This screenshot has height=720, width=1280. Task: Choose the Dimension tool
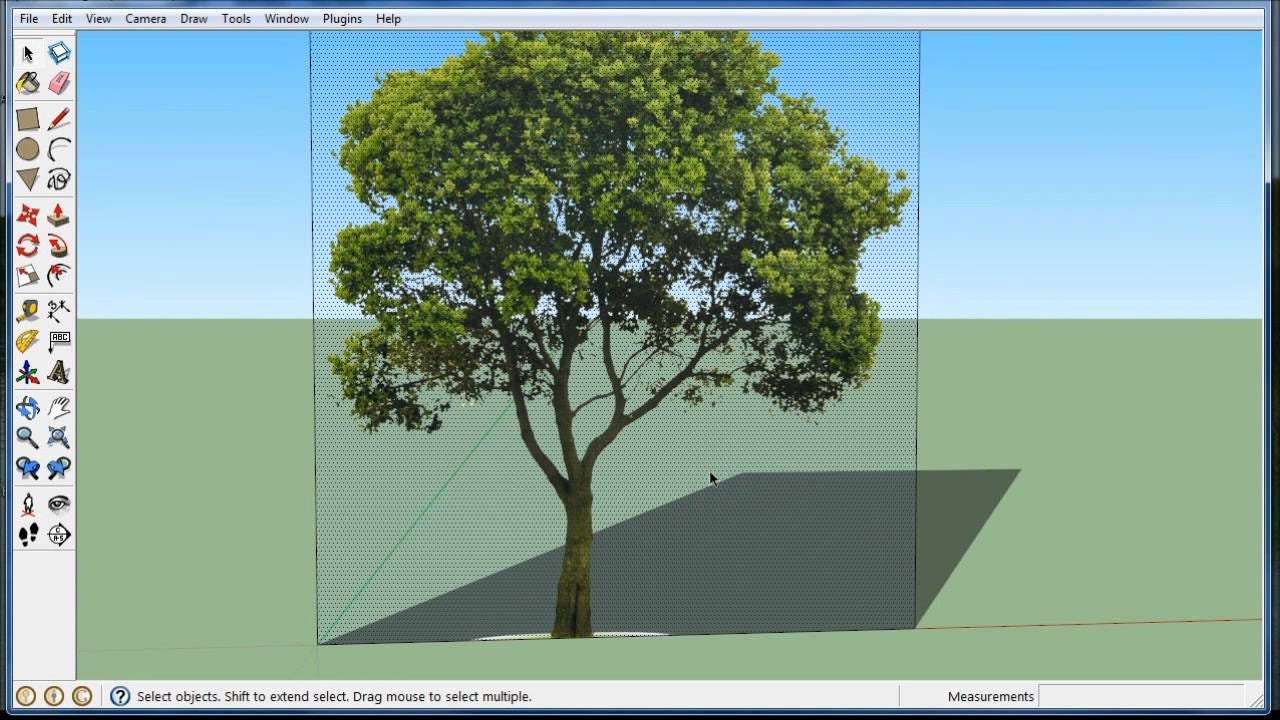(59, 311)
